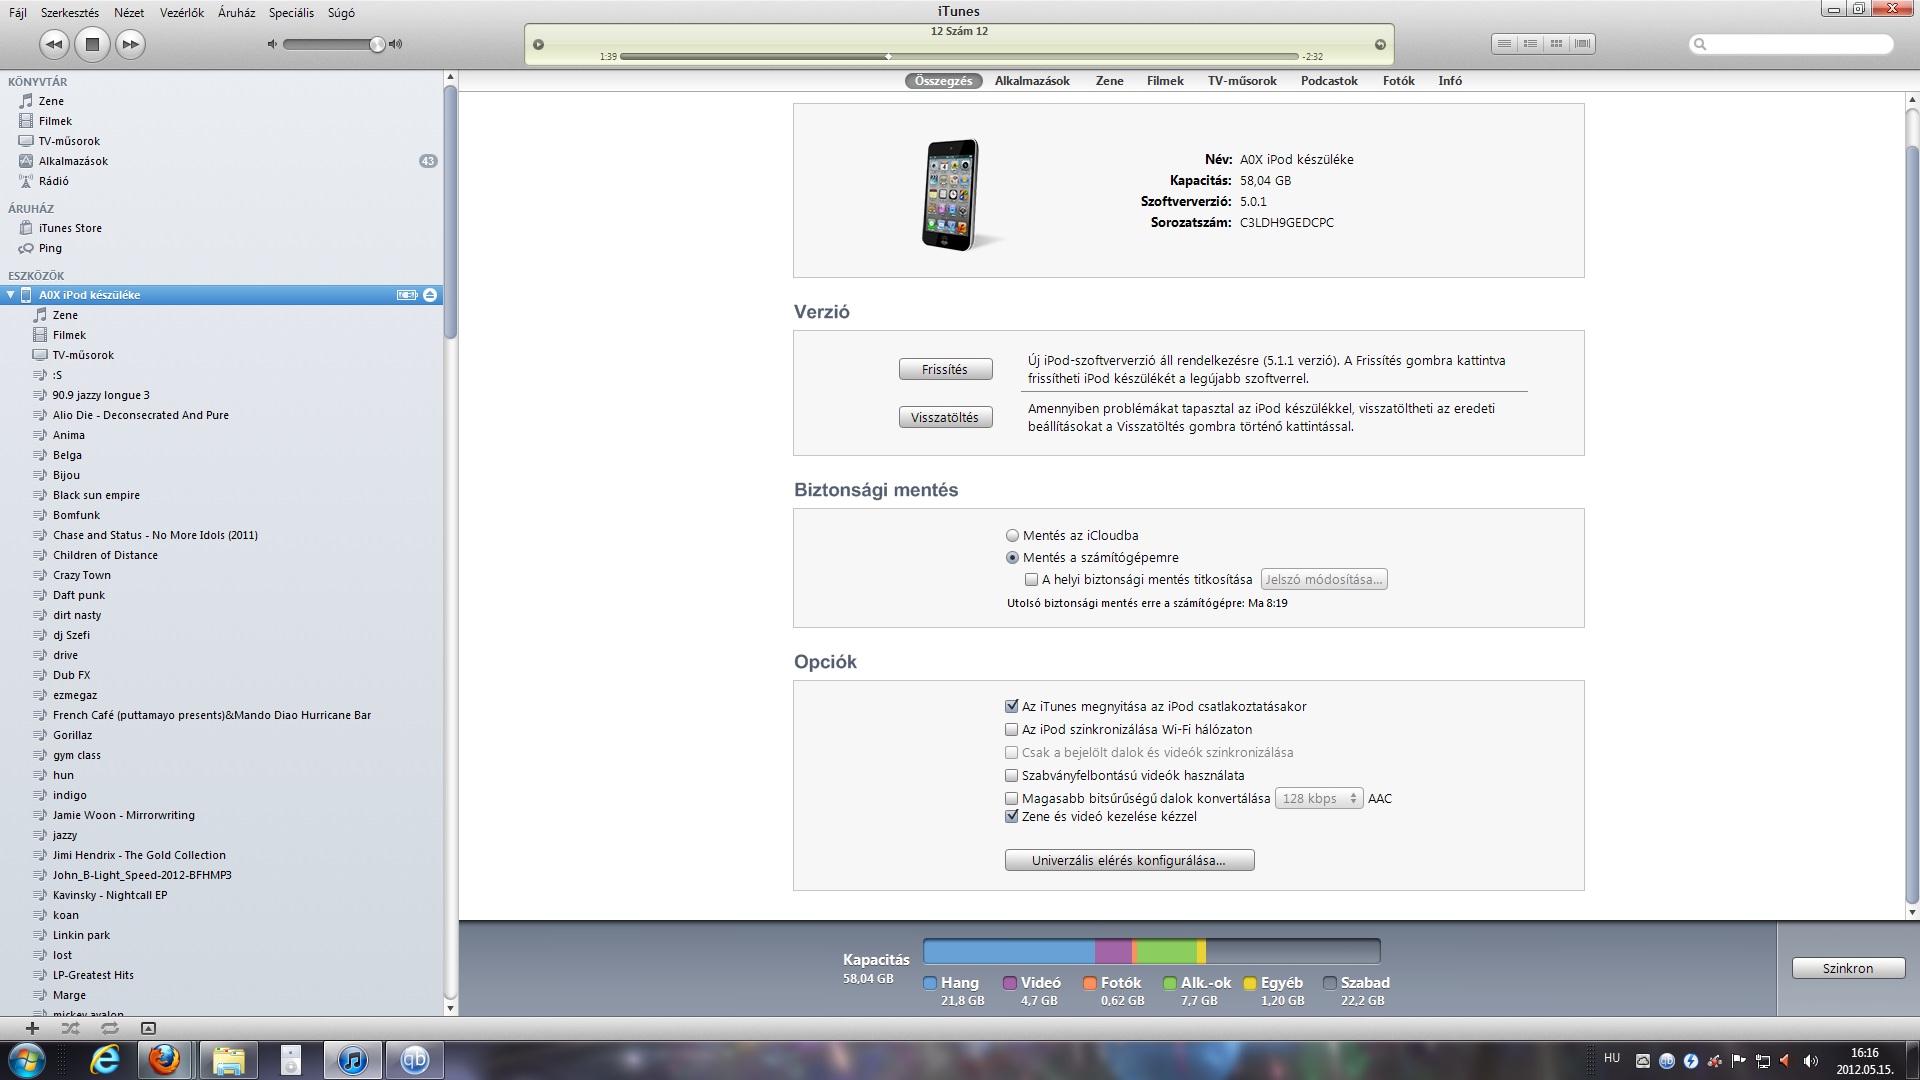The height and width of the screenshot is (1080, 1920).
Task: Select Mentés az iCloudba radio button
Action: [1012, 536]
